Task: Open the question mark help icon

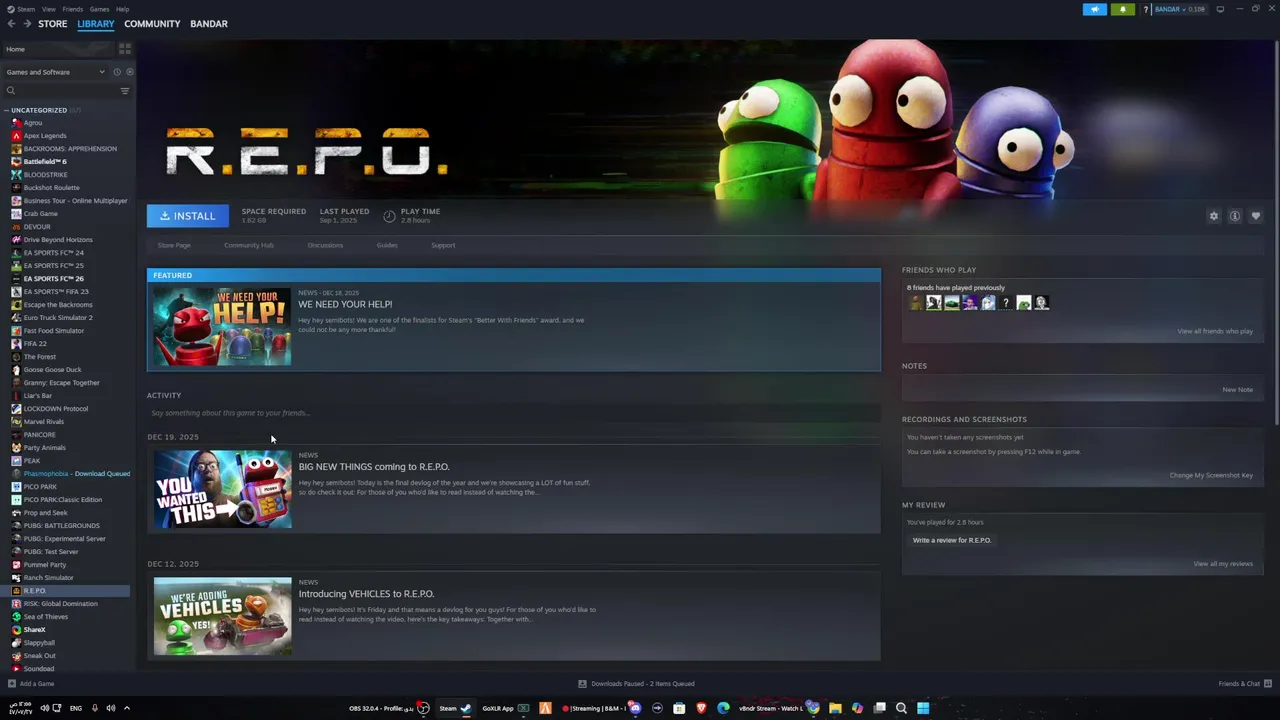Action: click(x=1146, y=9)
